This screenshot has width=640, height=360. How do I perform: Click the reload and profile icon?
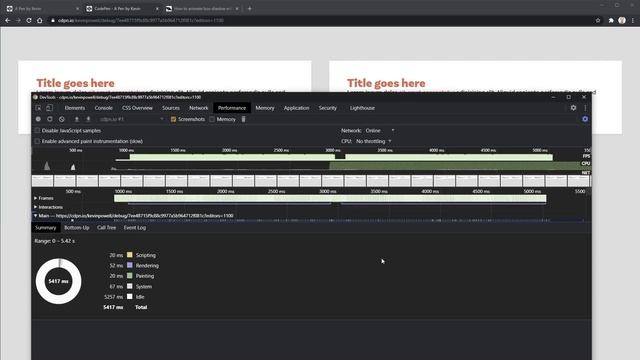coord(50,119)
